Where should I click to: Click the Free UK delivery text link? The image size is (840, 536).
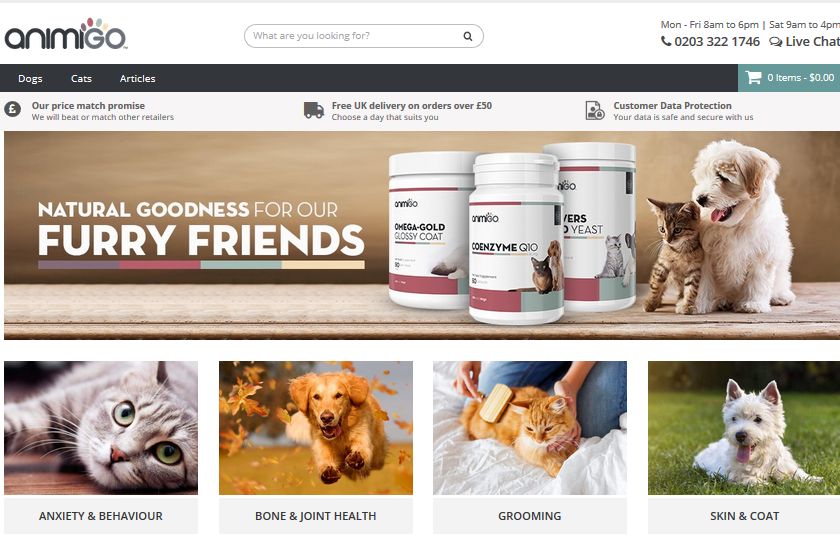click(x=411, y=106)
